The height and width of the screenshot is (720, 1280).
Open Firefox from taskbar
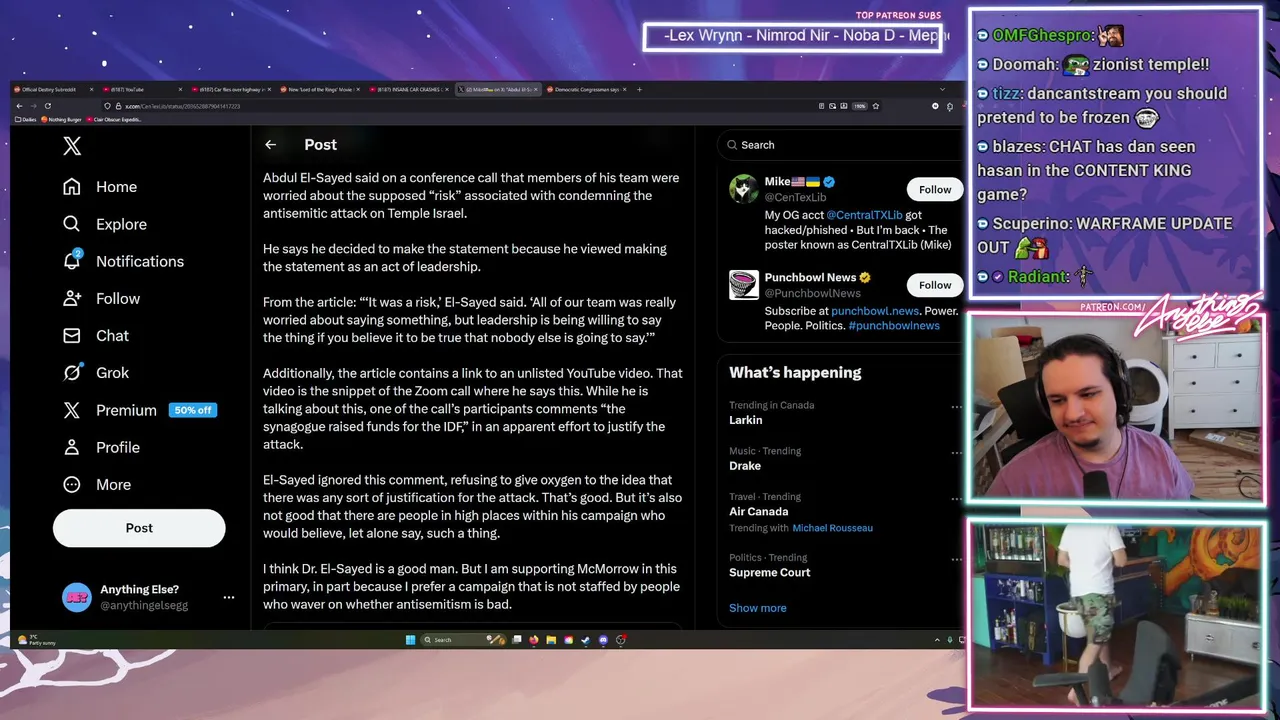[534, 640]
